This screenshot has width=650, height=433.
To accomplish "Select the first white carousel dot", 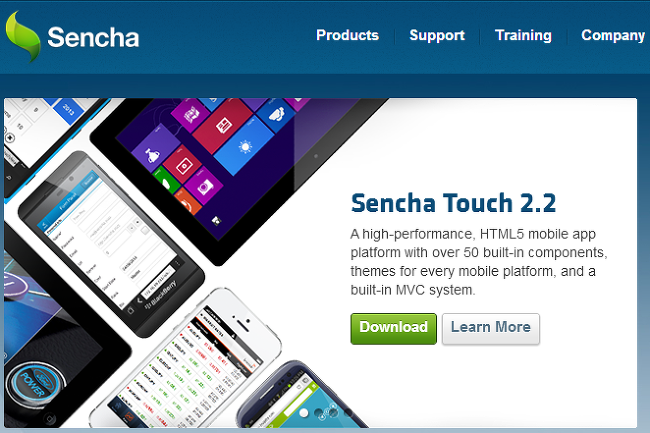I will [x=303, y=413].
